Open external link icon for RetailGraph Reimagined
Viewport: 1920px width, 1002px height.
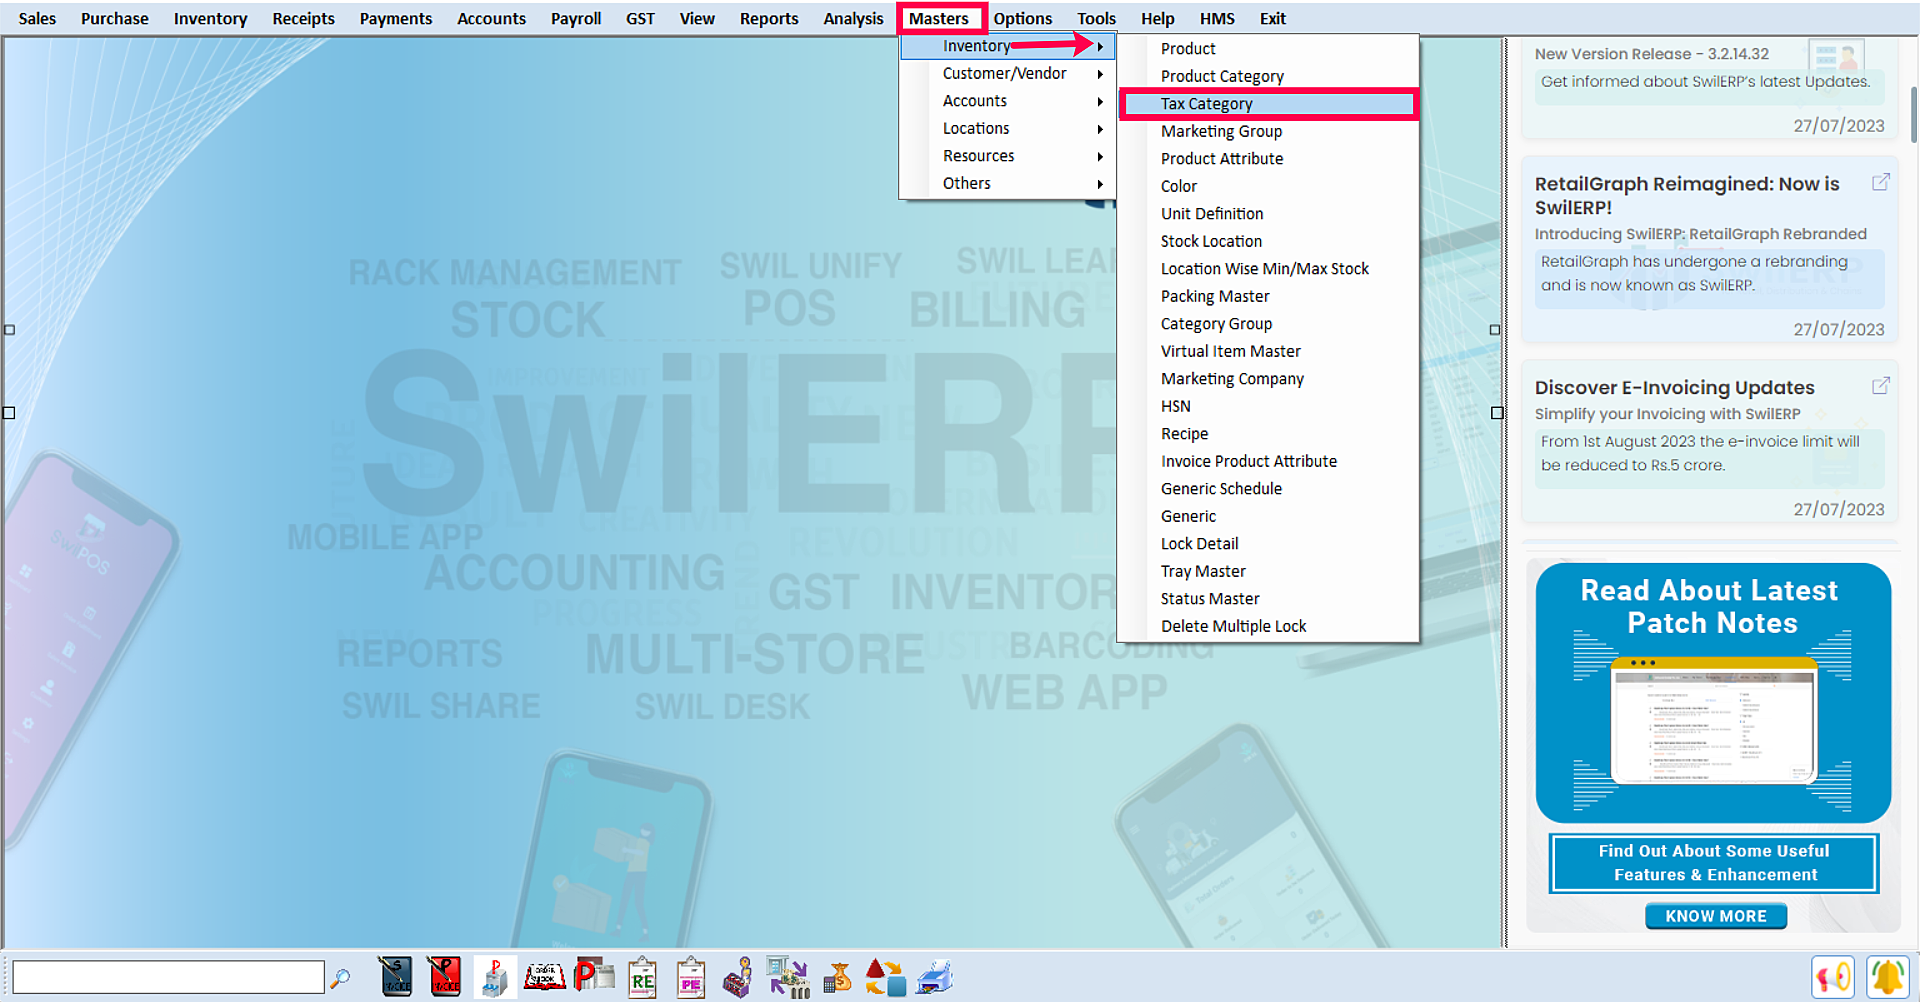pyautogui.click(x=1880, y=182)
